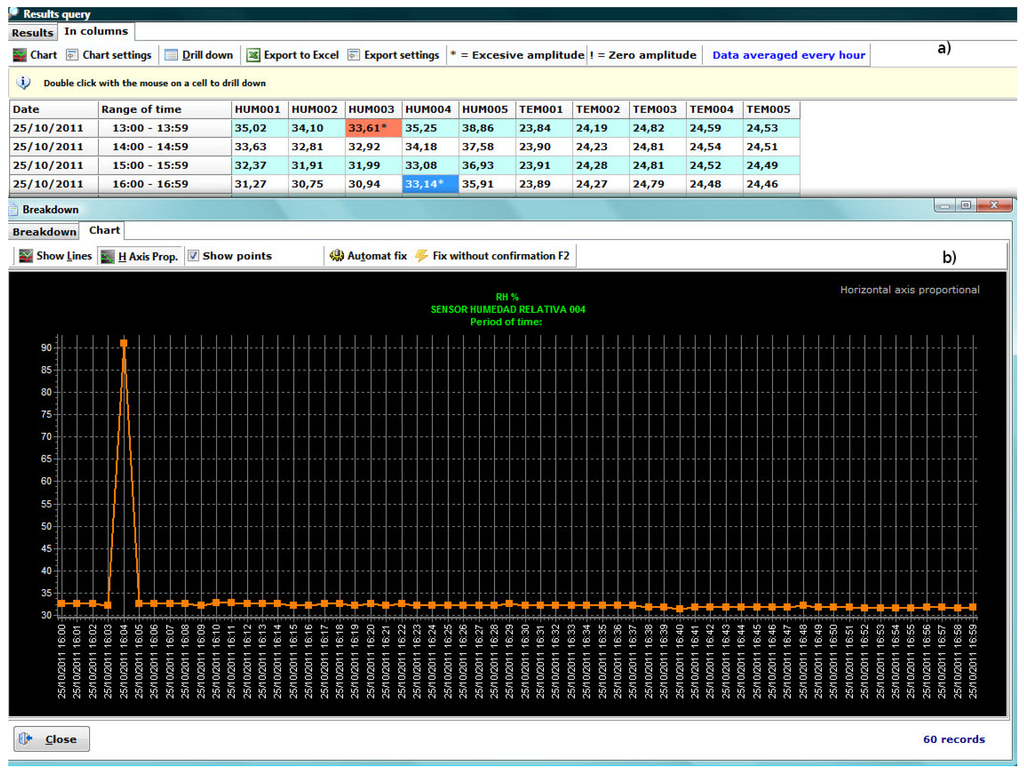Click the Show Lines icon in Breakdown toolbar
Image resolution: width=1024 pixels, height=772 pixels.
pos(26,256)
